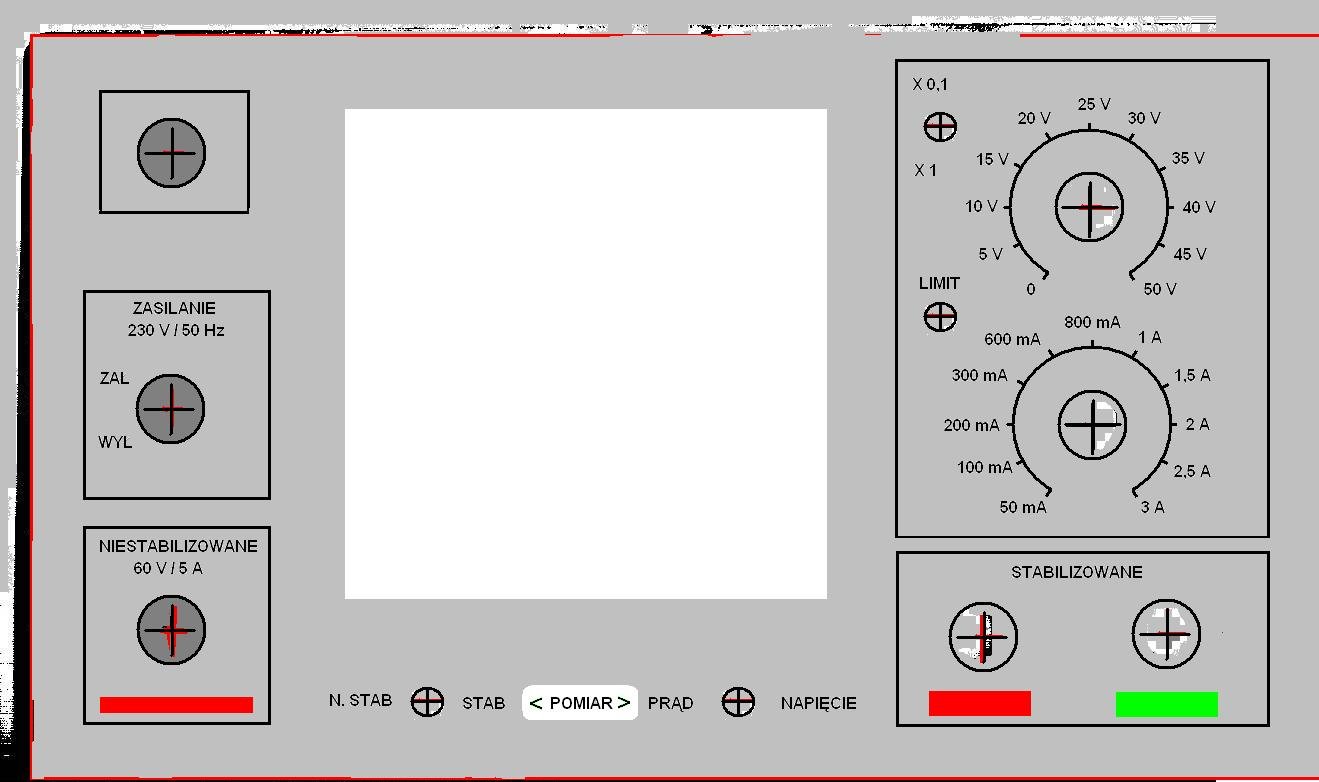1319x782 pixels.
Task: Click the left STABILIZOWANE output terminal
Action: 983,636
